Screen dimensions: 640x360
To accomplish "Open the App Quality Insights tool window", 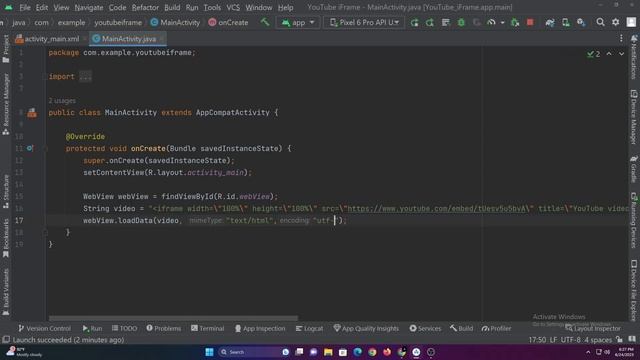I will click(366, 328).
